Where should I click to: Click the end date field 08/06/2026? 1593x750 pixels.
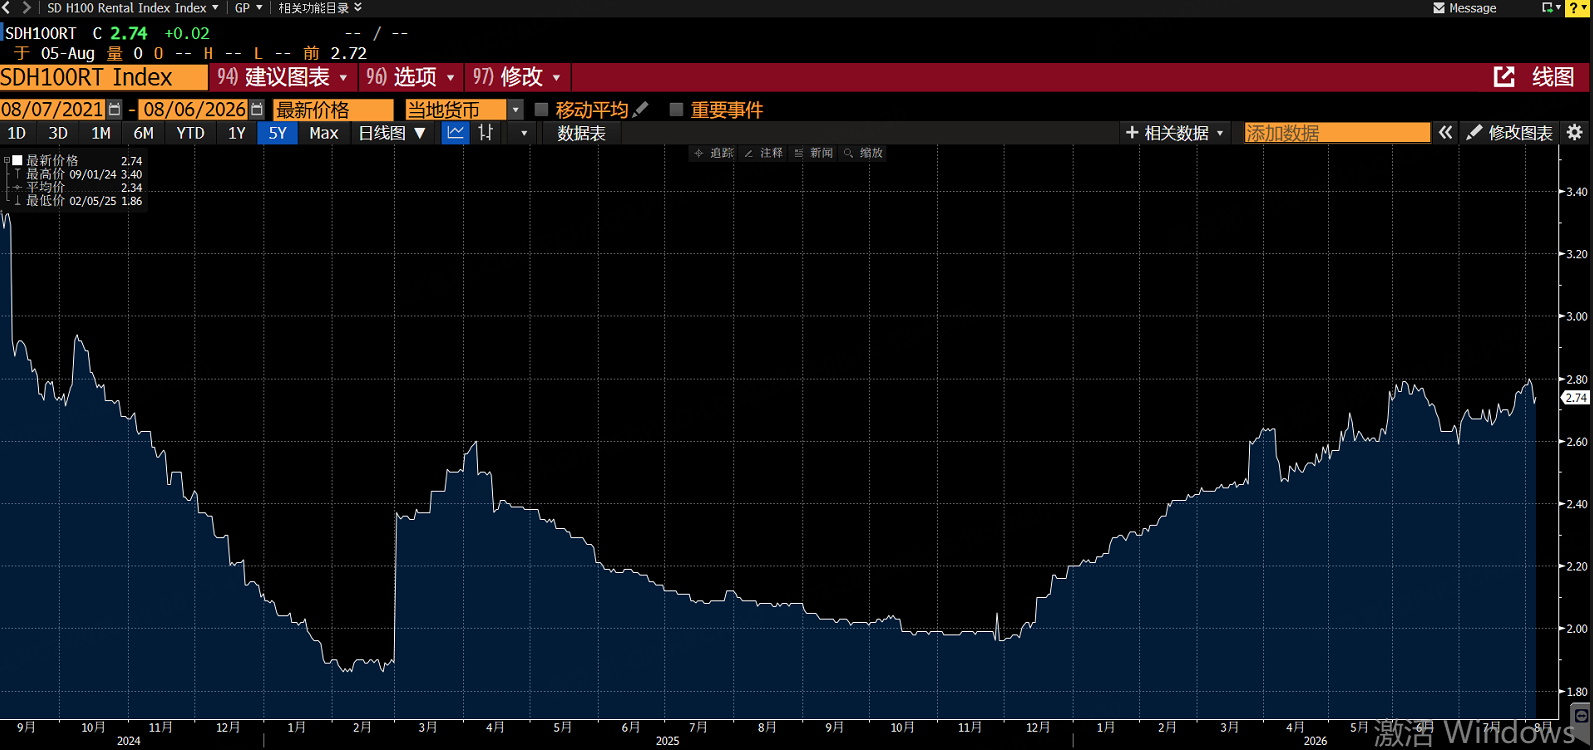pos(194,109)
